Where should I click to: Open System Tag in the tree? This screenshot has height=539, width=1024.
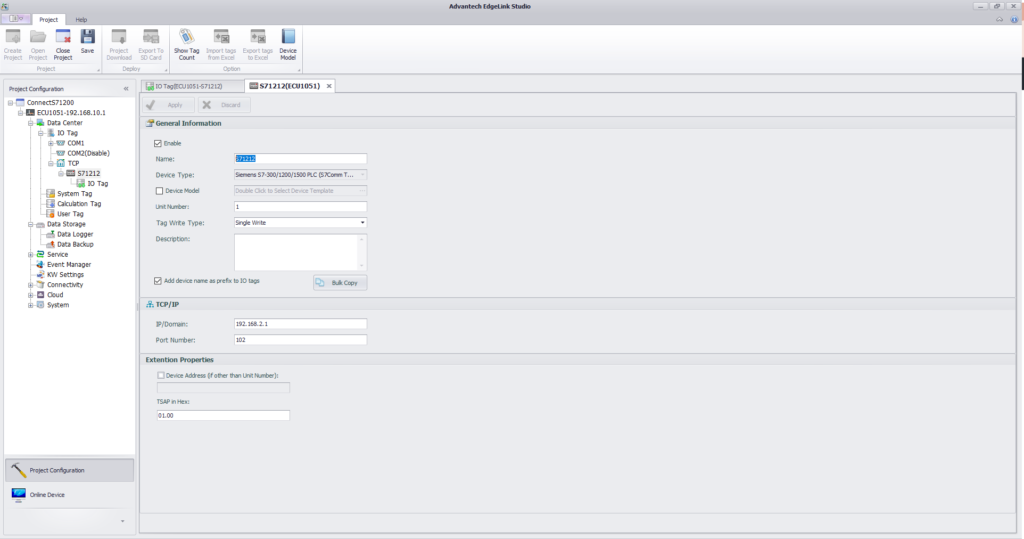(x=74, y=193)
